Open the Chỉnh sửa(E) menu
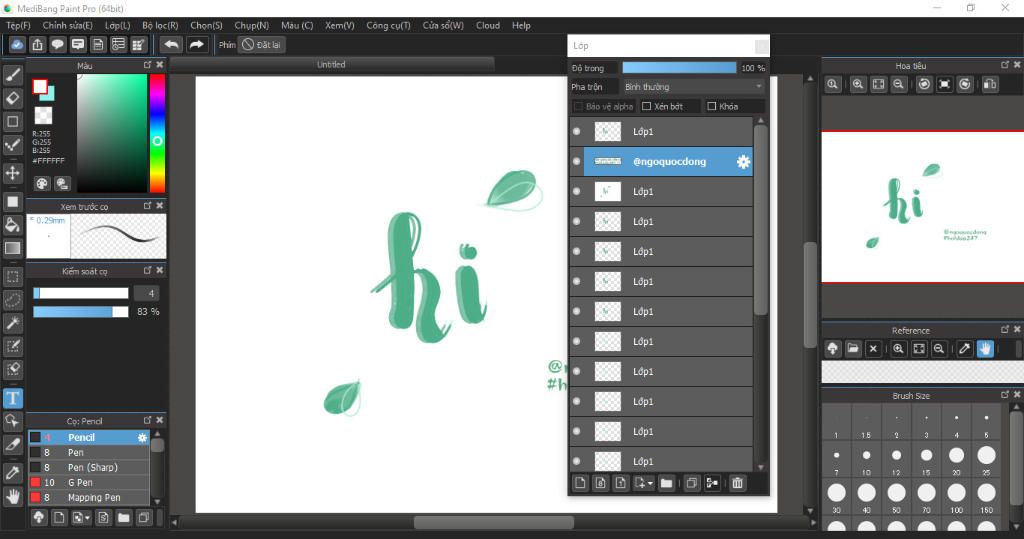Image resolution: width=1024 pixels, height=539 pixels. [x=68, y=25]
